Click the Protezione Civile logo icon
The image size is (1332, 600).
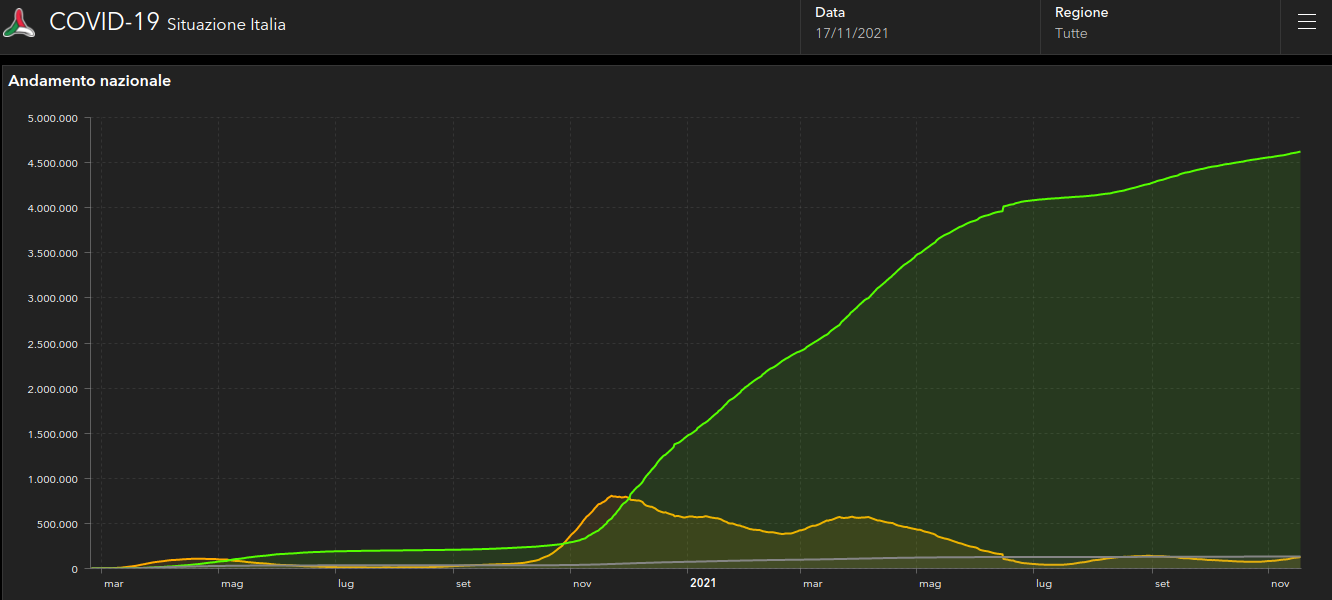click(x=19, y=23)
